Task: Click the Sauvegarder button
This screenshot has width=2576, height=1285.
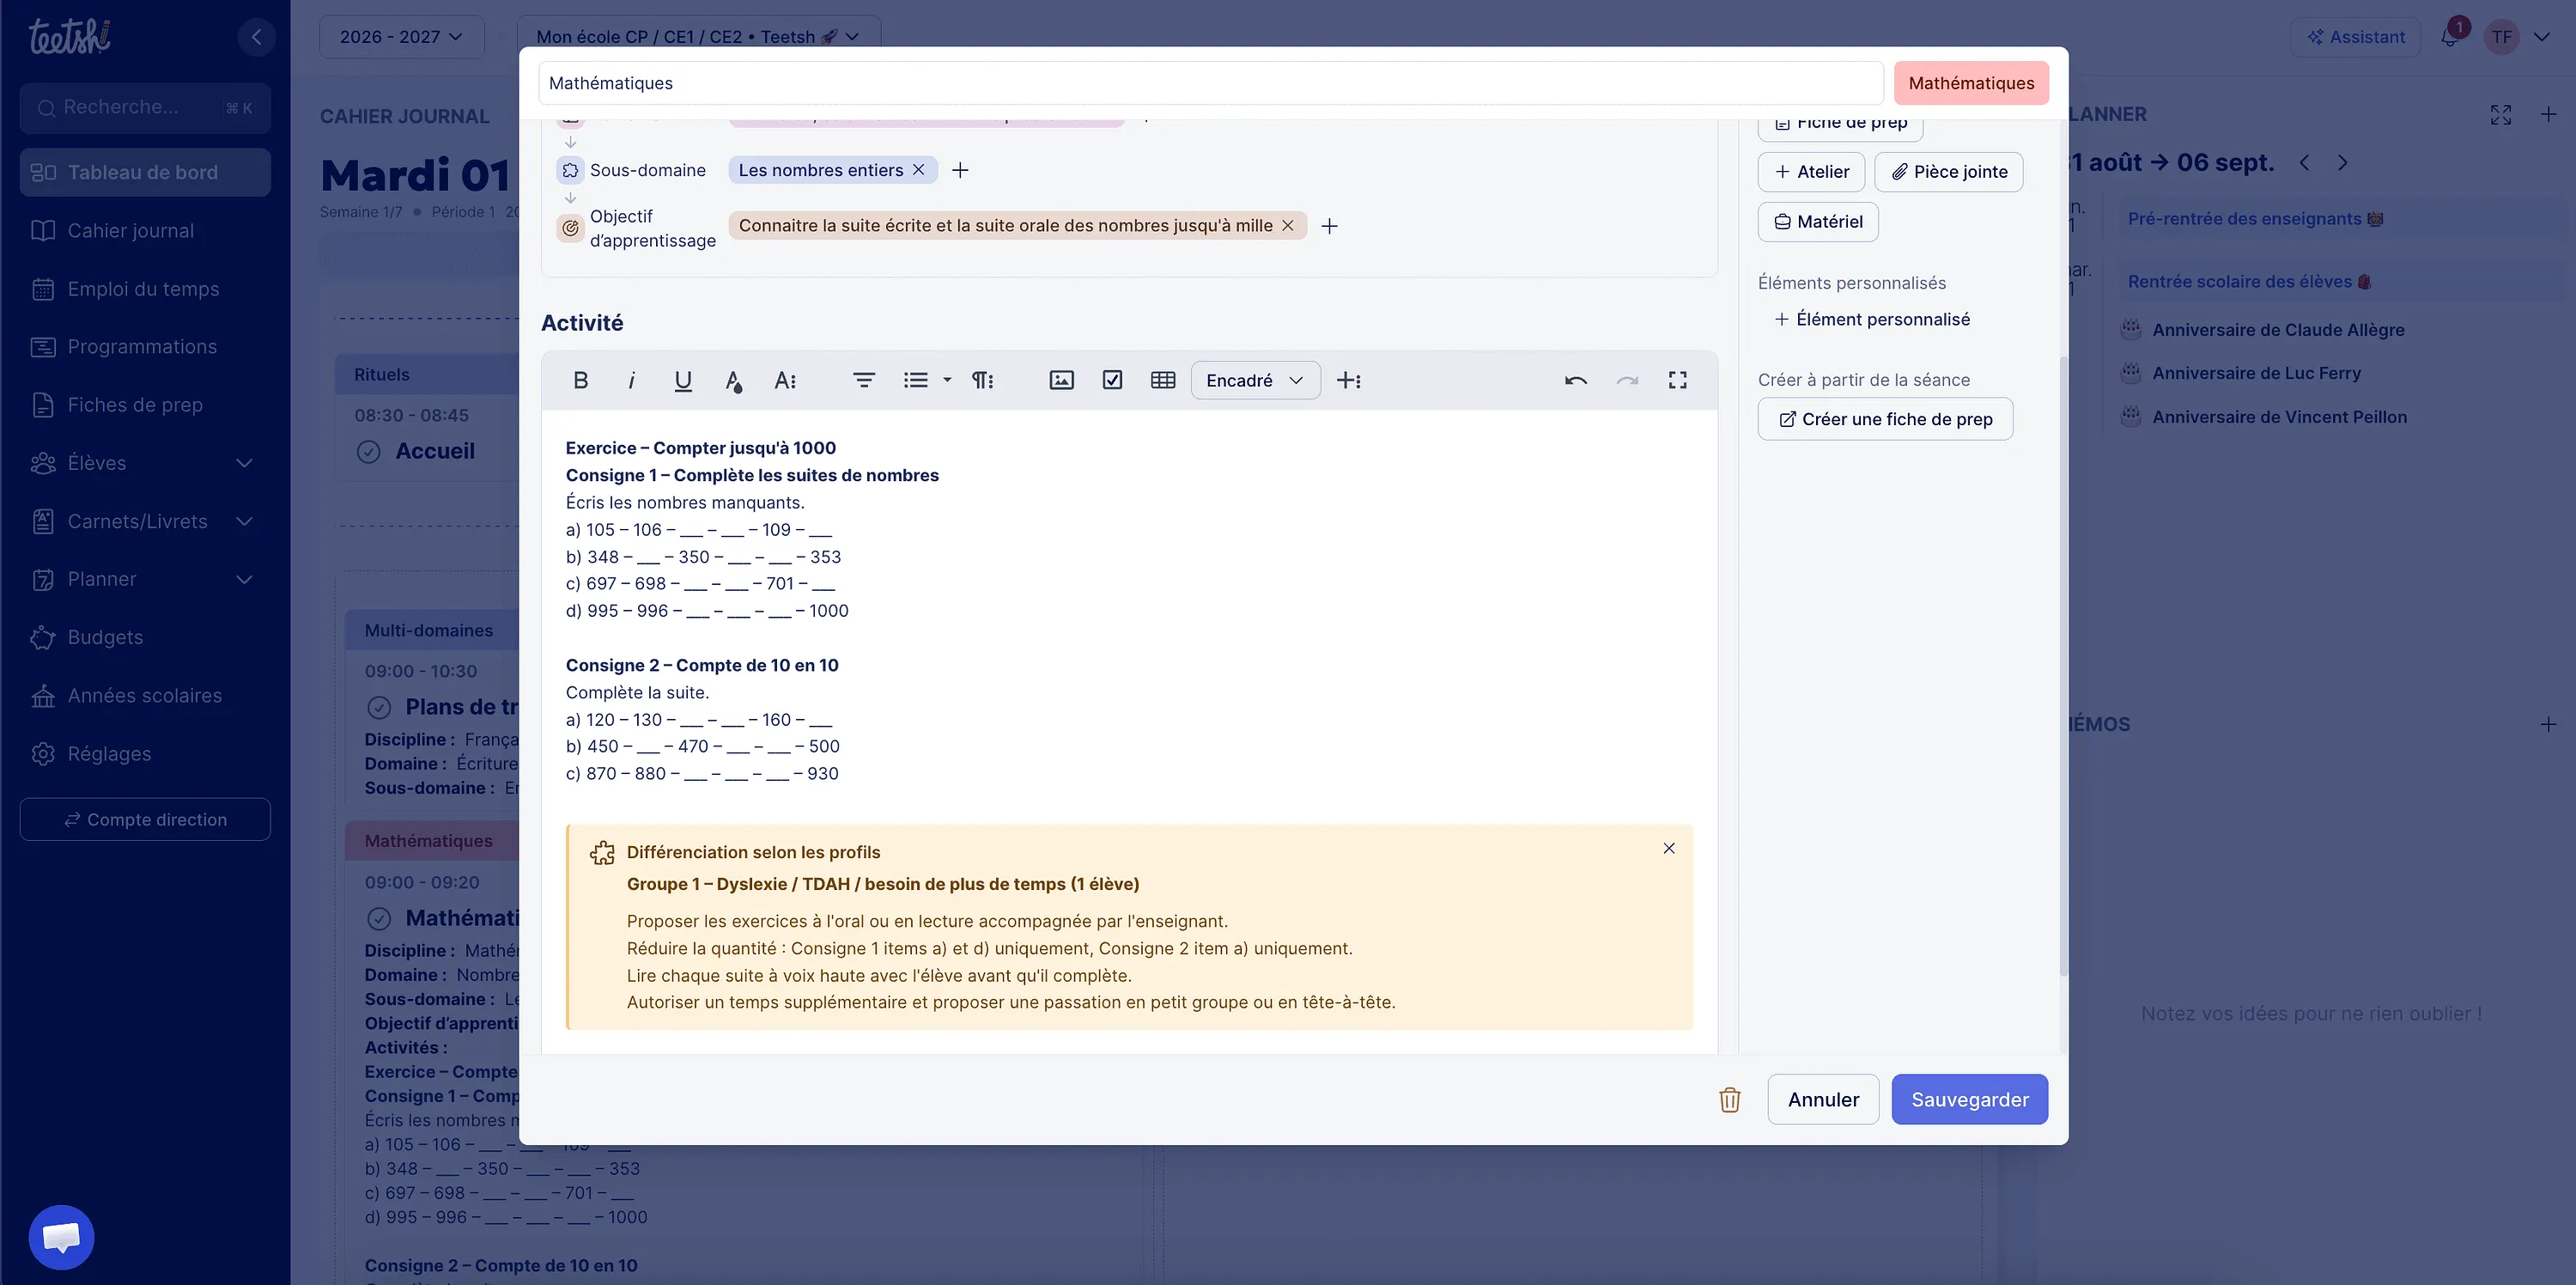Action: click(1969, 1099)
